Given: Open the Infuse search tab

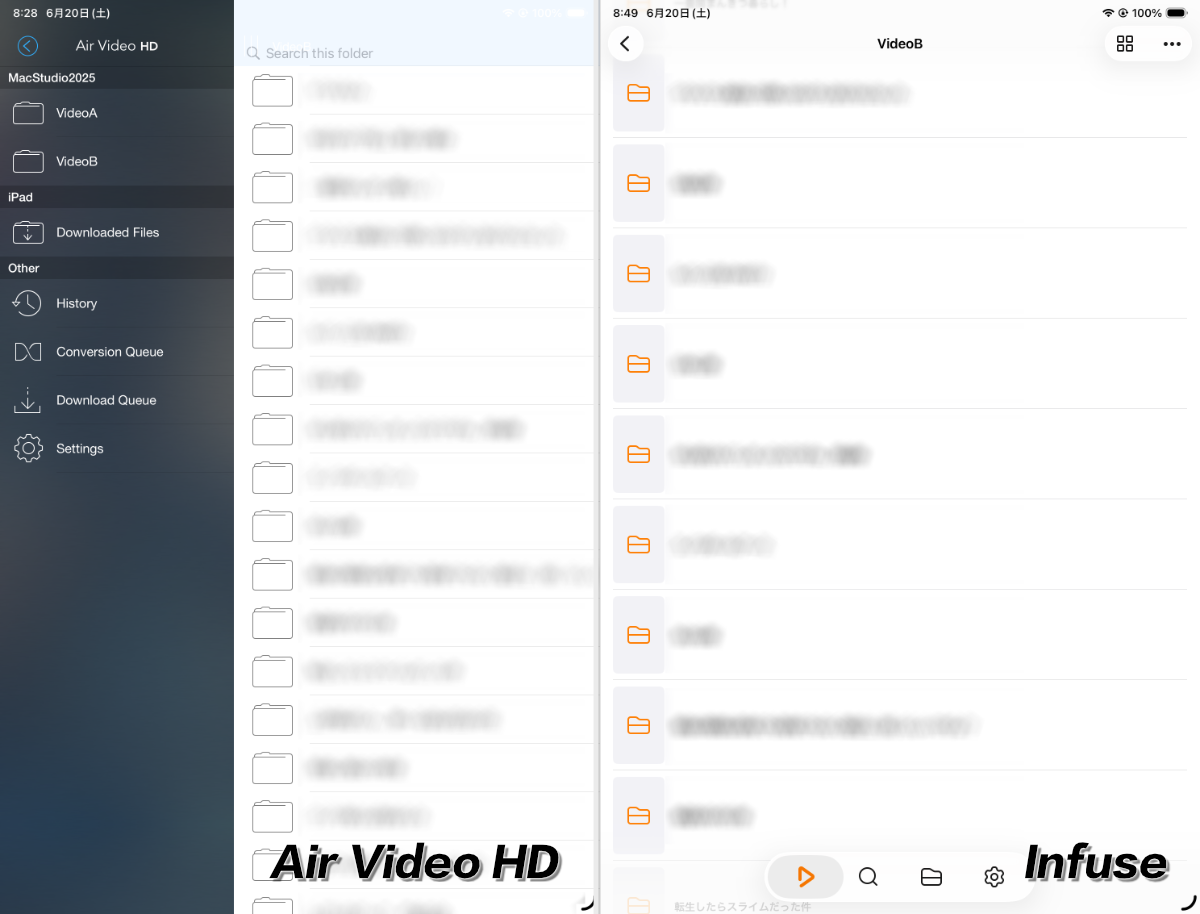Looking at the screenshot, I should coord(868,877).
